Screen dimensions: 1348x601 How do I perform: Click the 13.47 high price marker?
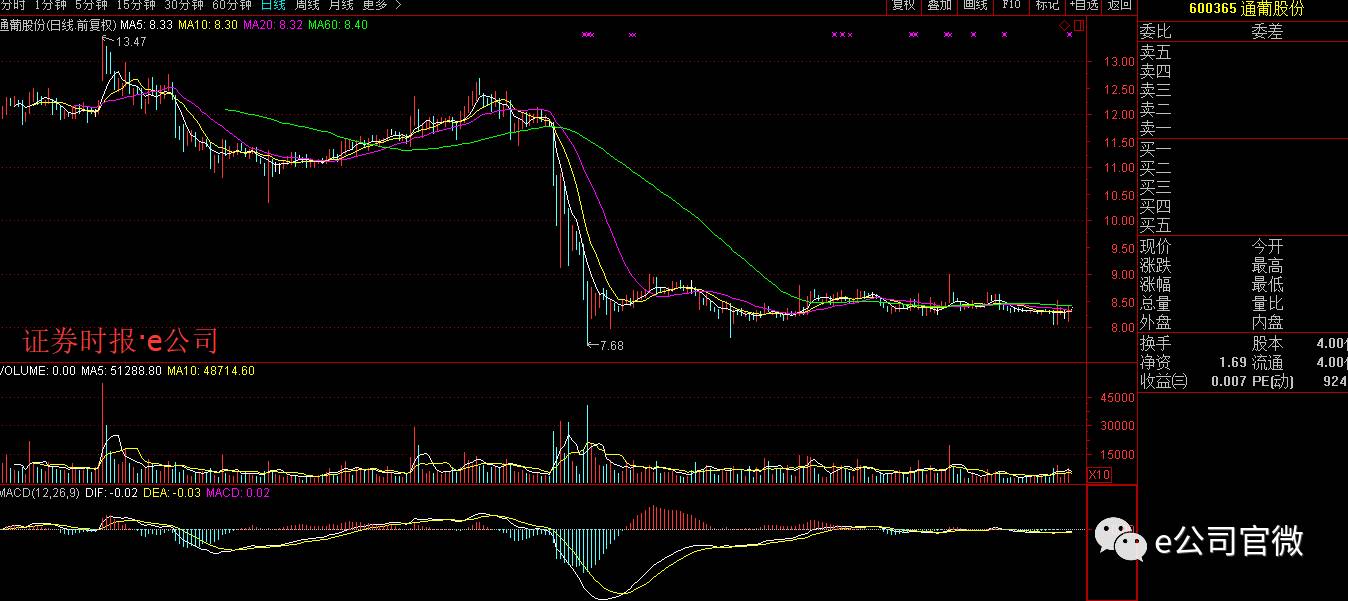tap(131, 42)
